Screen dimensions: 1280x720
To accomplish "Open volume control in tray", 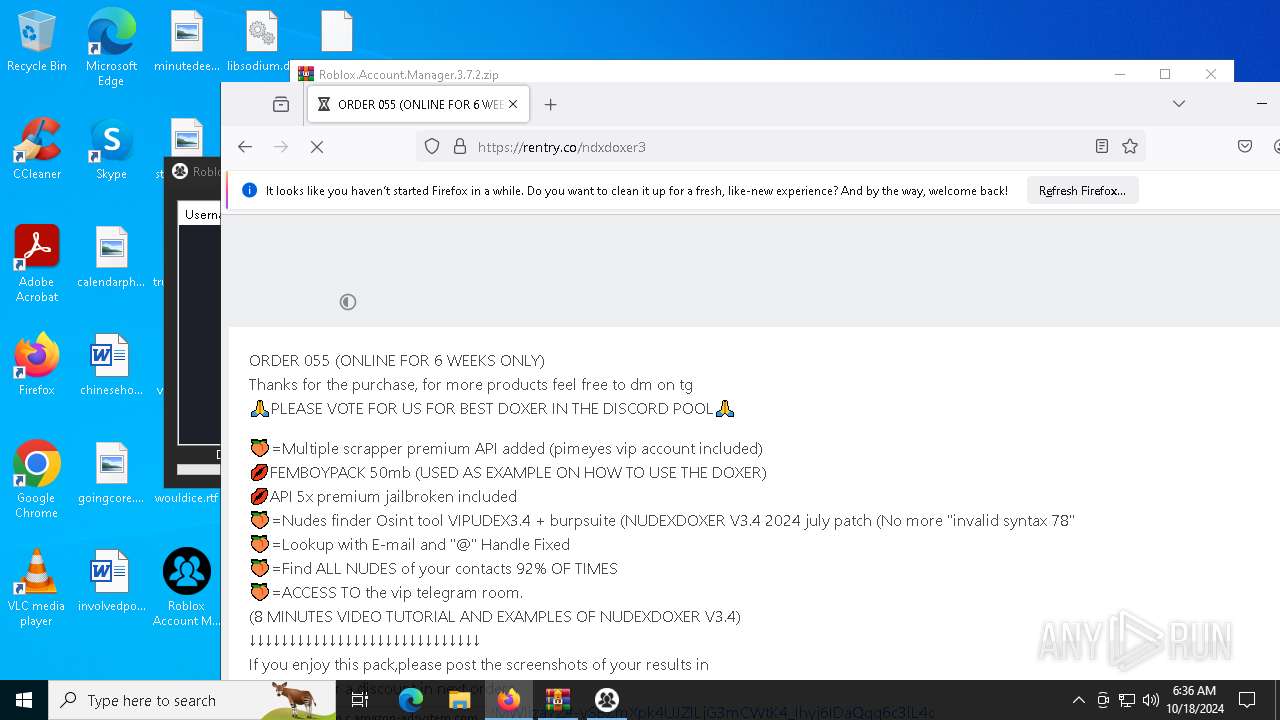I will coord(1151,700).
